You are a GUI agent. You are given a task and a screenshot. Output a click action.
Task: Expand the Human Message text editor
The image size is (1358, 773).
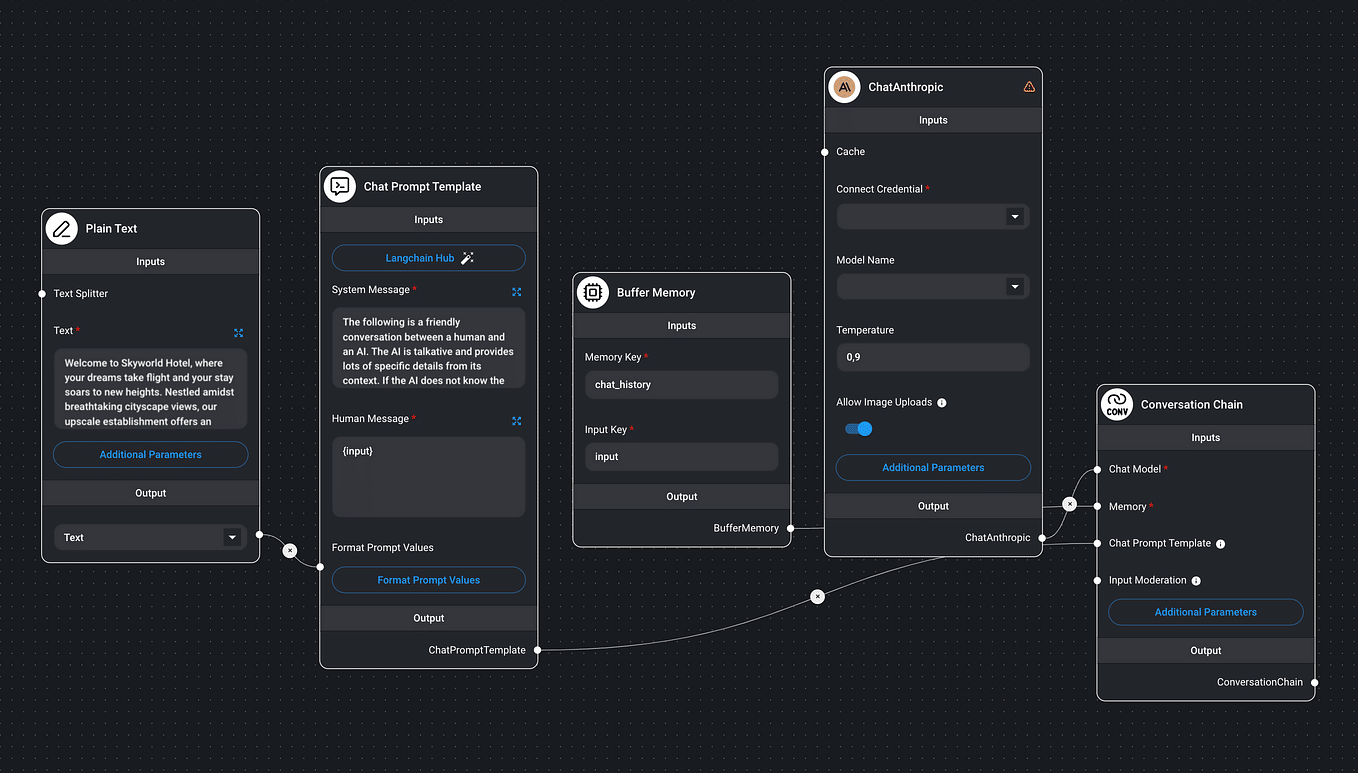click(x=517, y=421)
